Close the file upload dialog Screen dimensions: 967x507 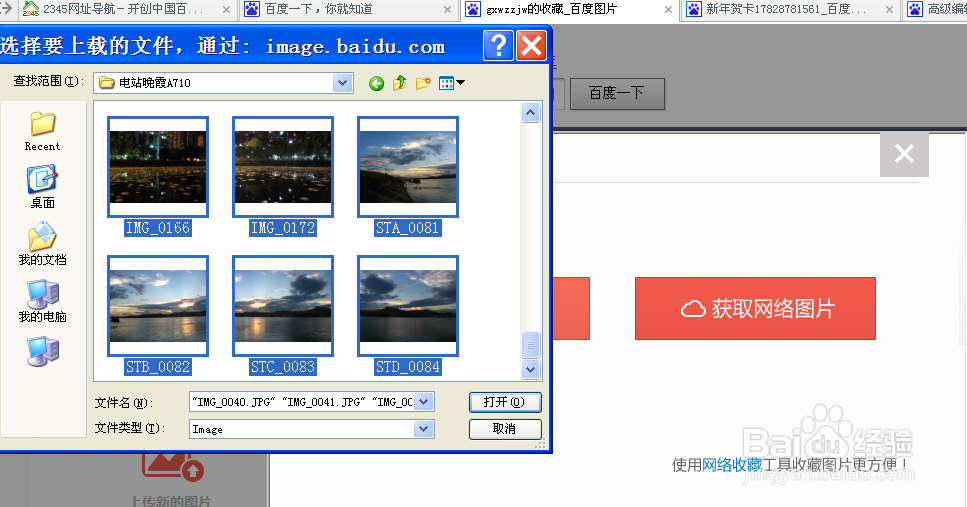[x=532, y=46]
